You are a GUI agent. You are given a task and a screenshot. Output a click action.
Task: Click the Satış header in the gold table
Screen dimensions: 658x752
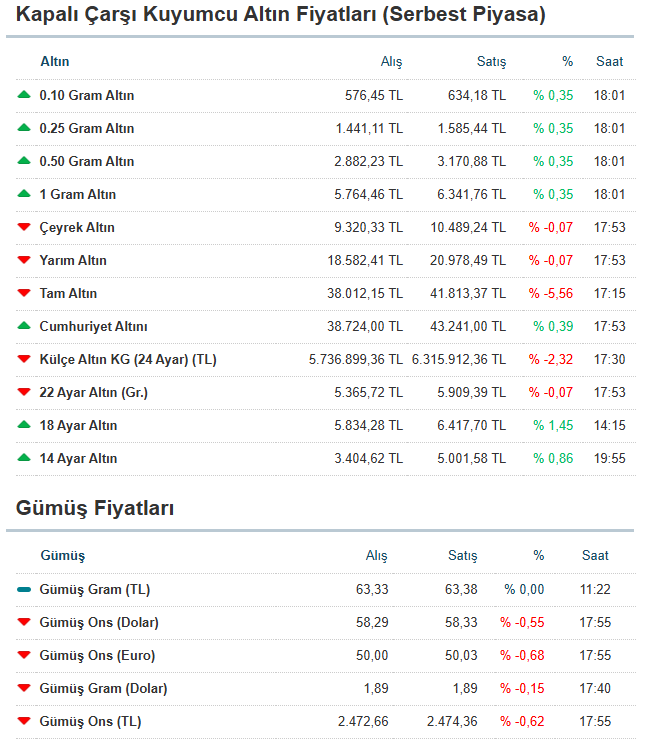click(x=490, y=61)
